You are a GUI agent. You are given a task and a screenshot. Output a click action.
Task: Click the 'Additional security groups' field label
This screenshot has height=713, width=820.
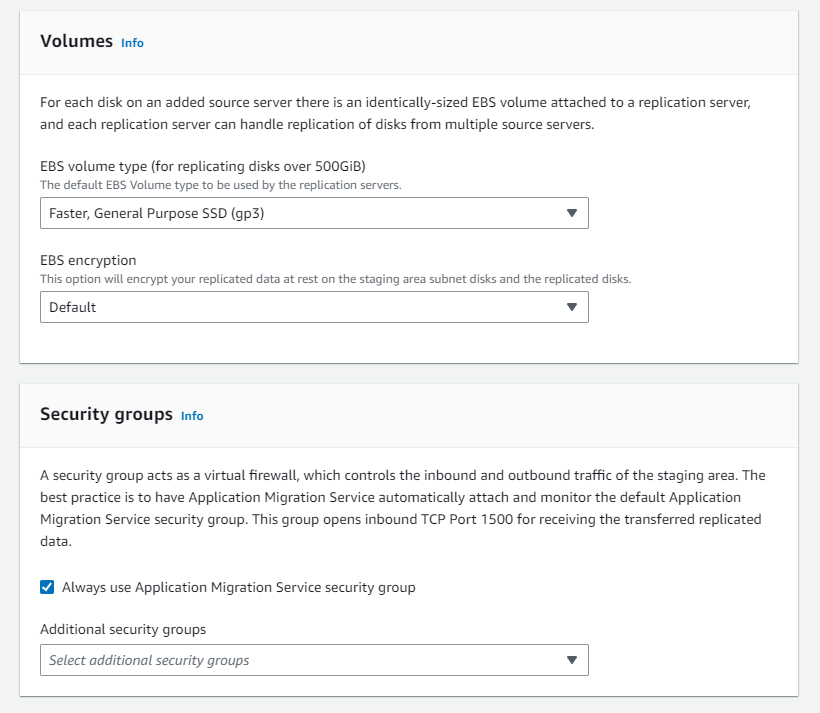pos(123,629)
